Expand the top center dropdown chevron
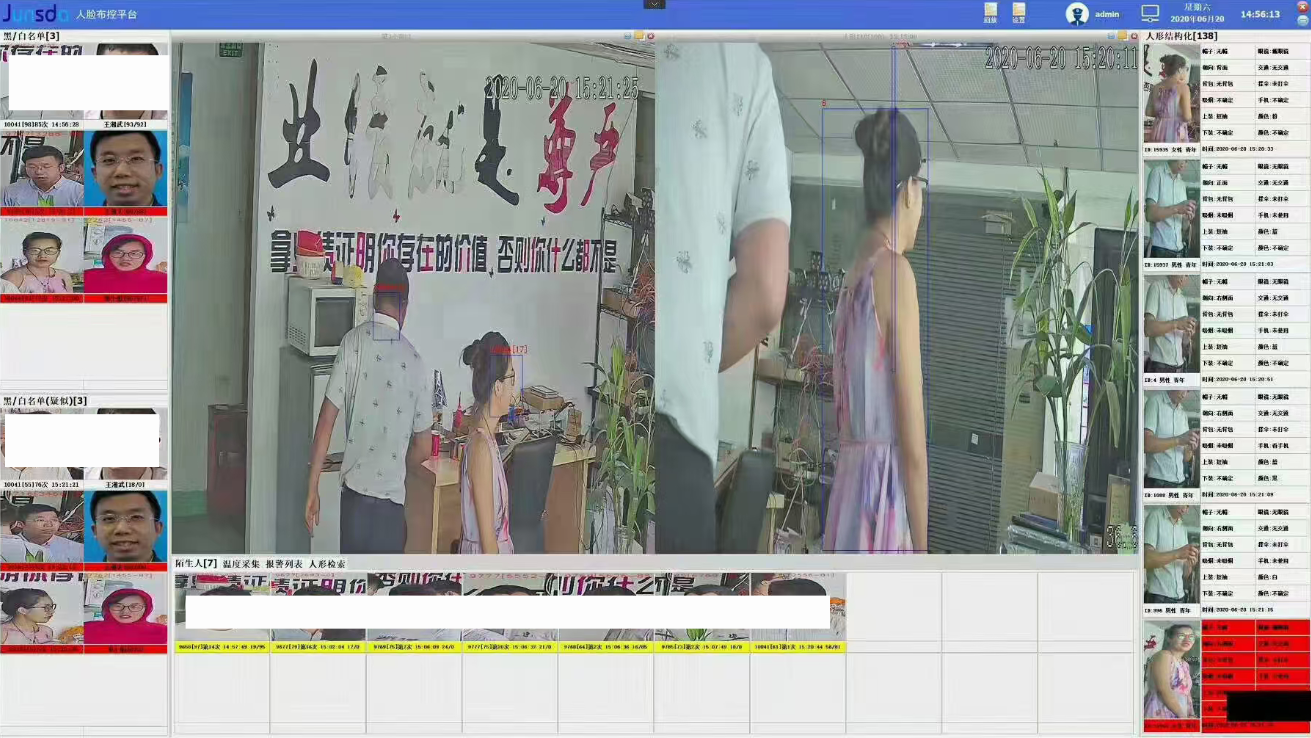The height and width of the screenshot is (738, 1311). coord(654,4)
